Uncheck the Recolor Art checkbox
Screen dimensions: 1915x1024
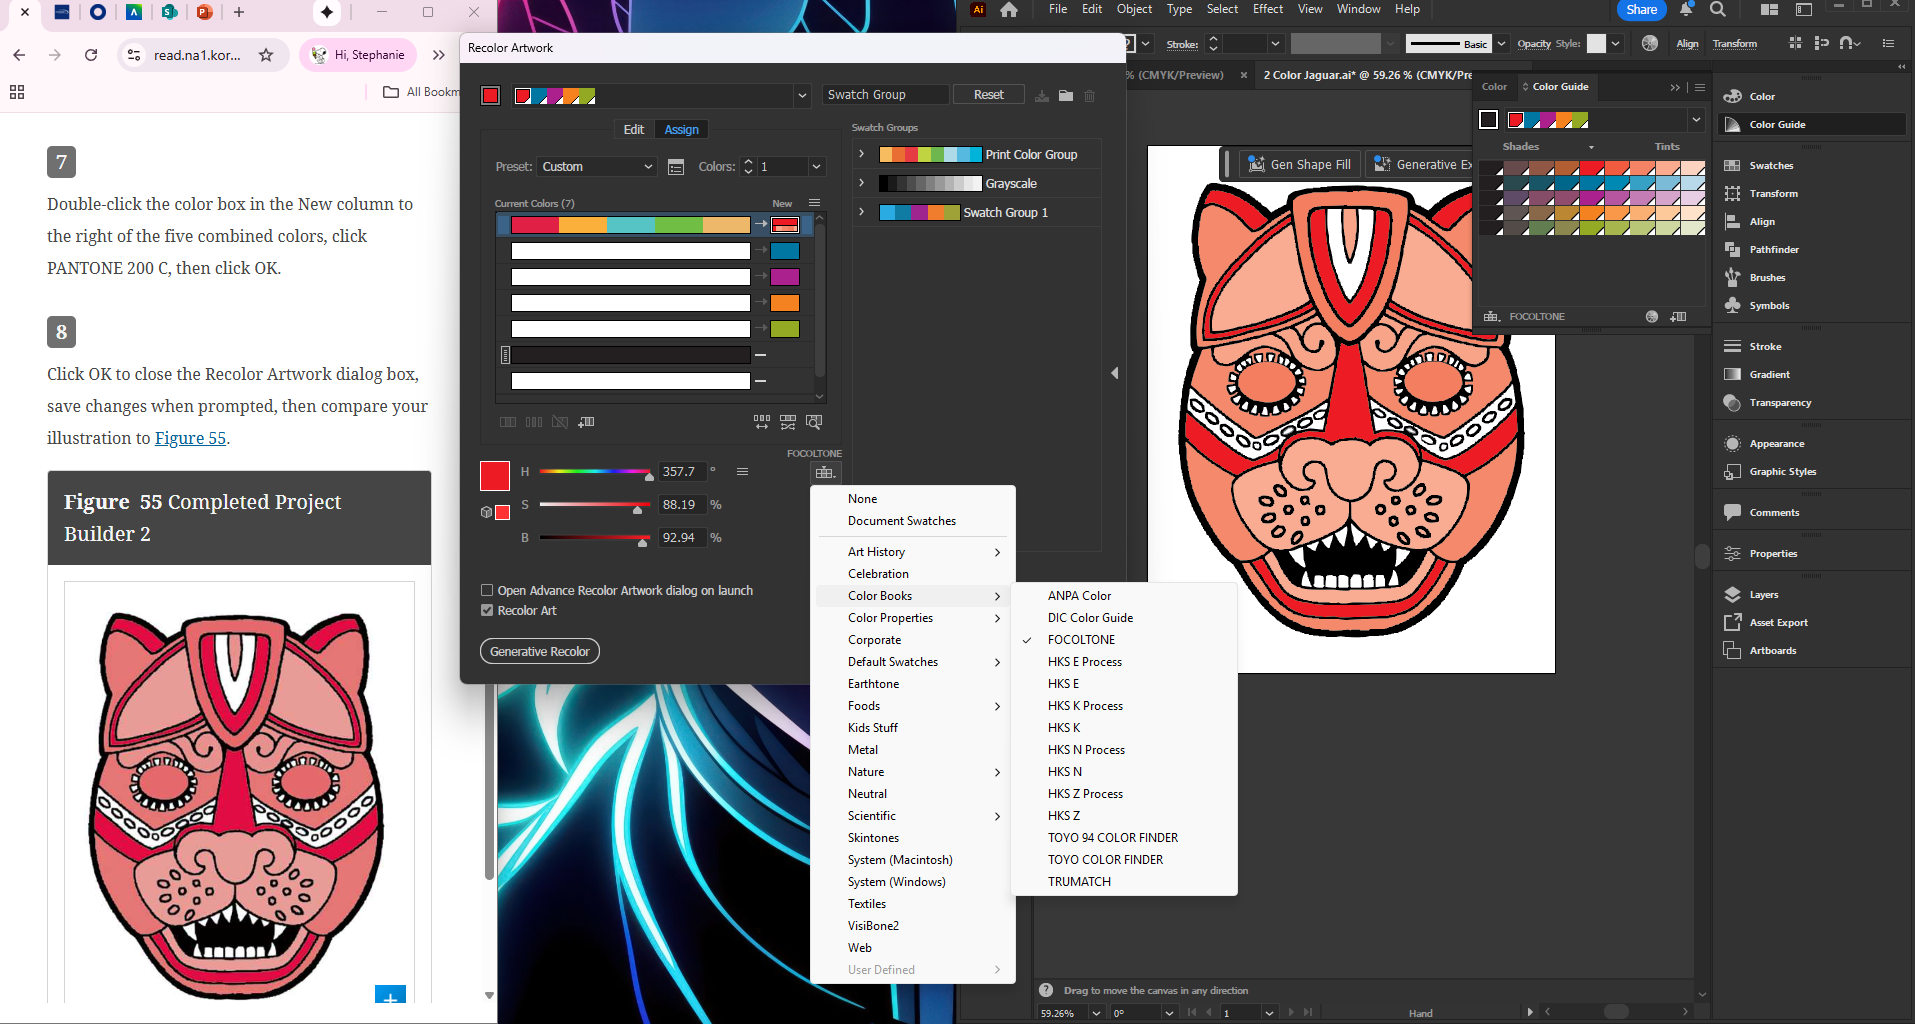487,611
